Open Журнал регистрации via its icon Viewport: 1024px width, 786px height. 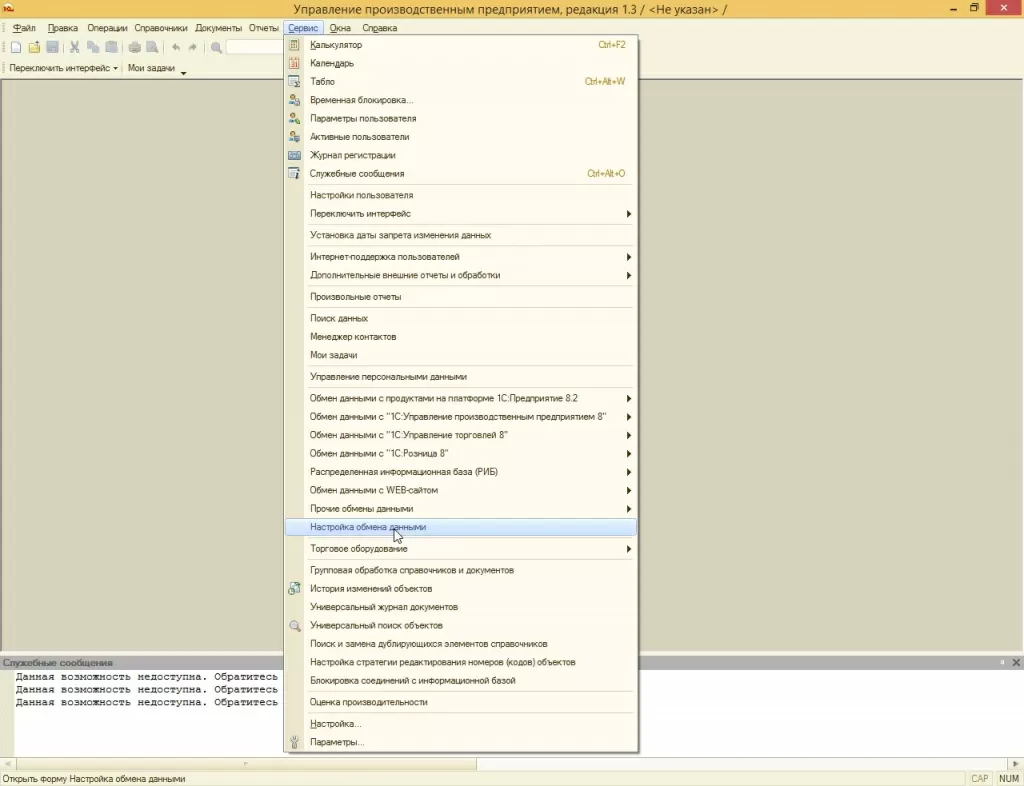[294, 155]
